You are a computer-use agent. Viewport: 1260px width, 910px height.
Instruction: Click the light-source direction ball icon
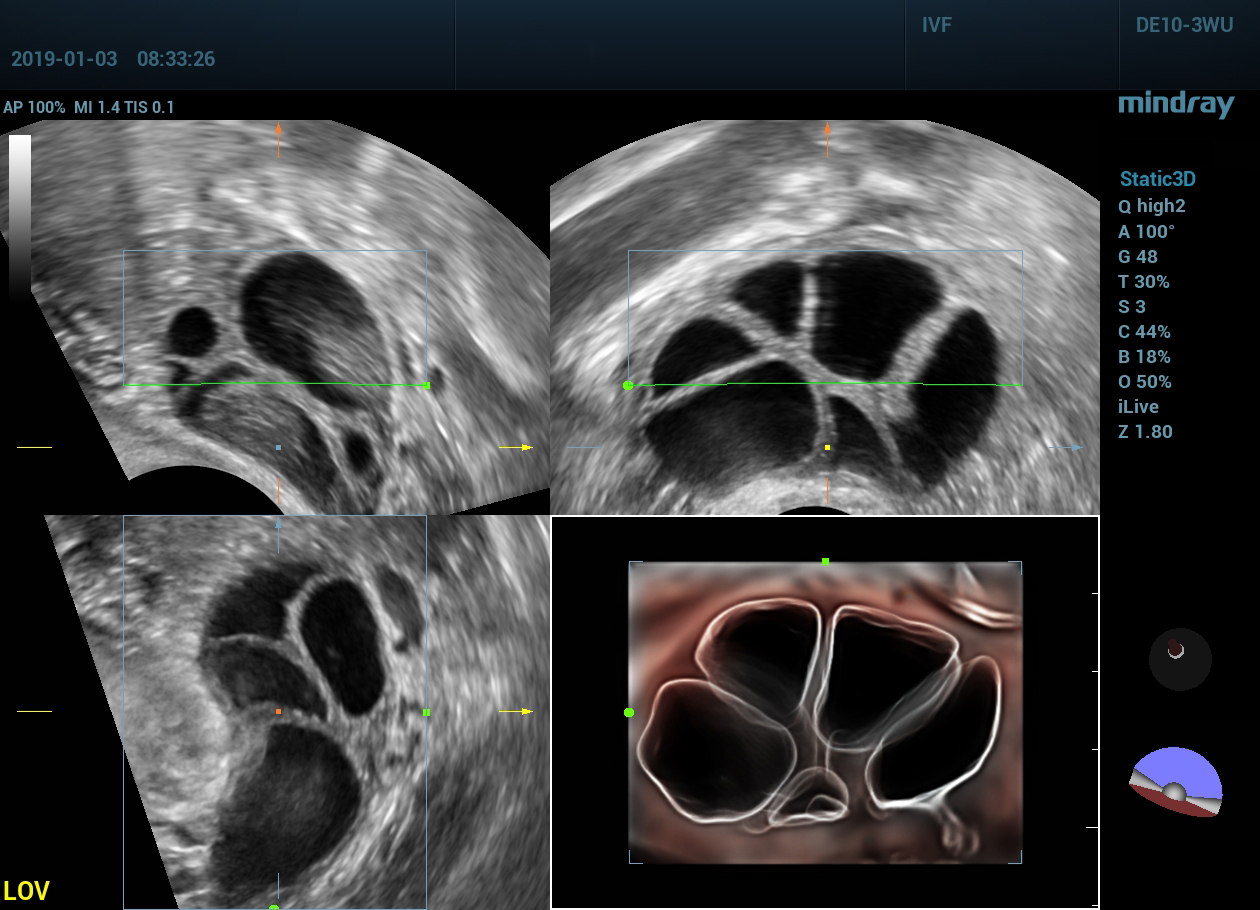click(1180, 659)
